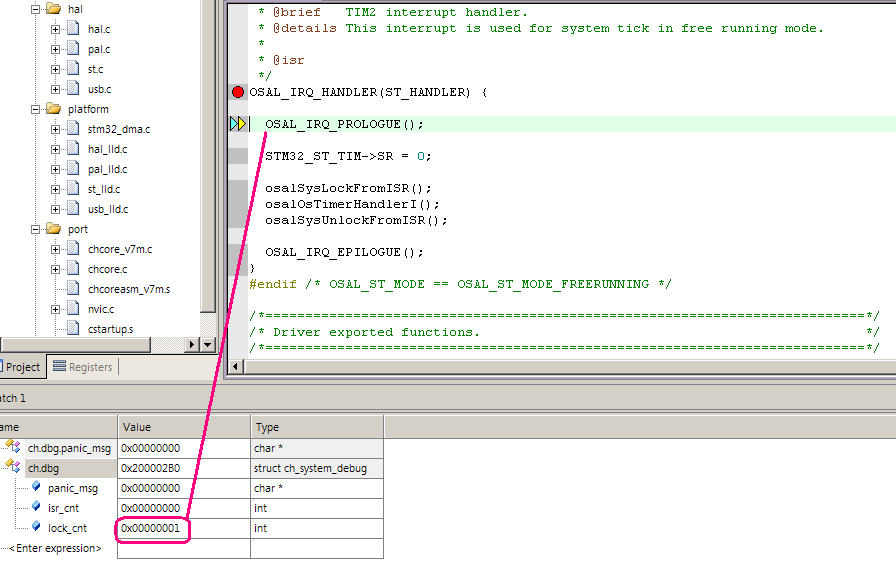
Task: Click the isr_cnt member icon
Action: pyautogui.click(x=36, y=506)
